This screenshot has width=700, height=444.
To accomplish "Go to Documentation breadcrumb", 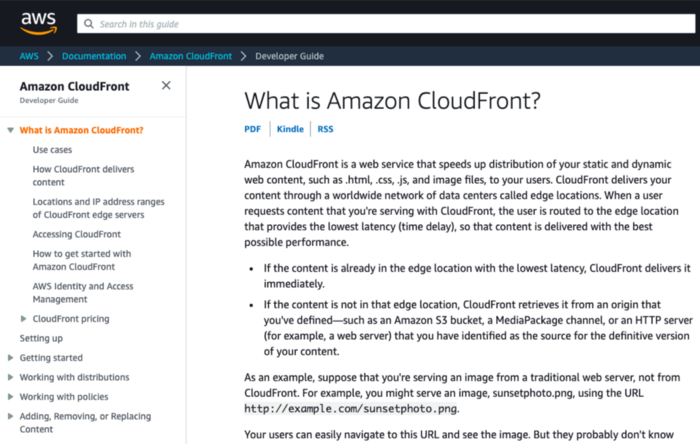I will point(94,56).
